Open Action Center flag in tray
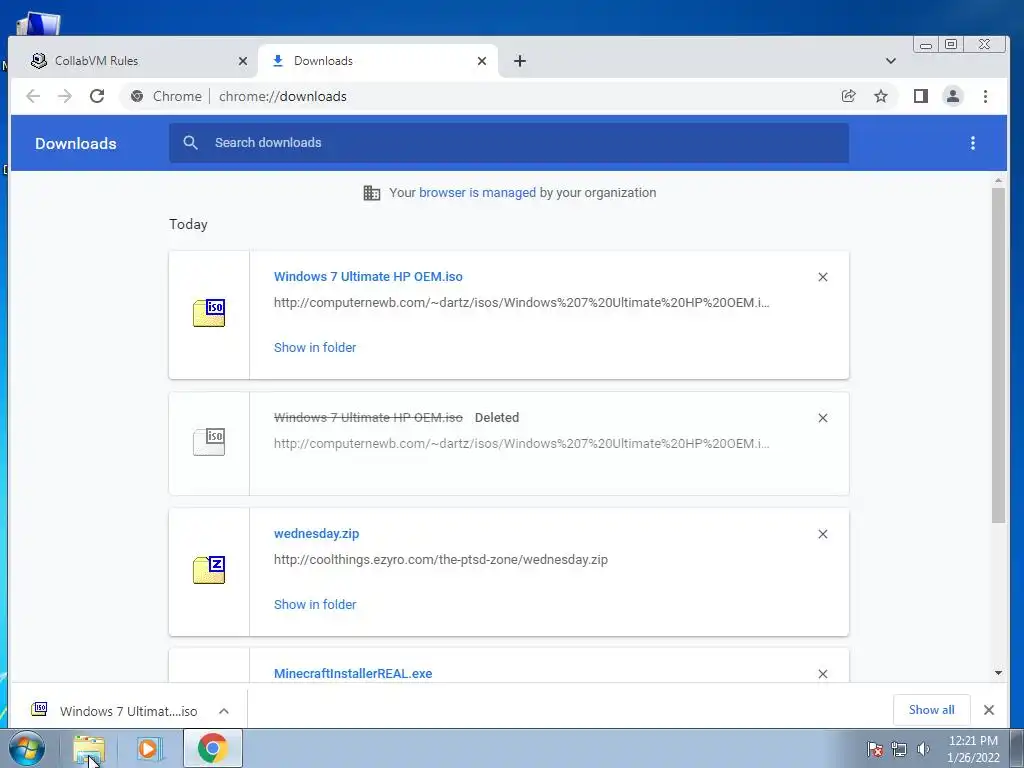This screenshot has width=1024, height=768. (x=874, y=749)
